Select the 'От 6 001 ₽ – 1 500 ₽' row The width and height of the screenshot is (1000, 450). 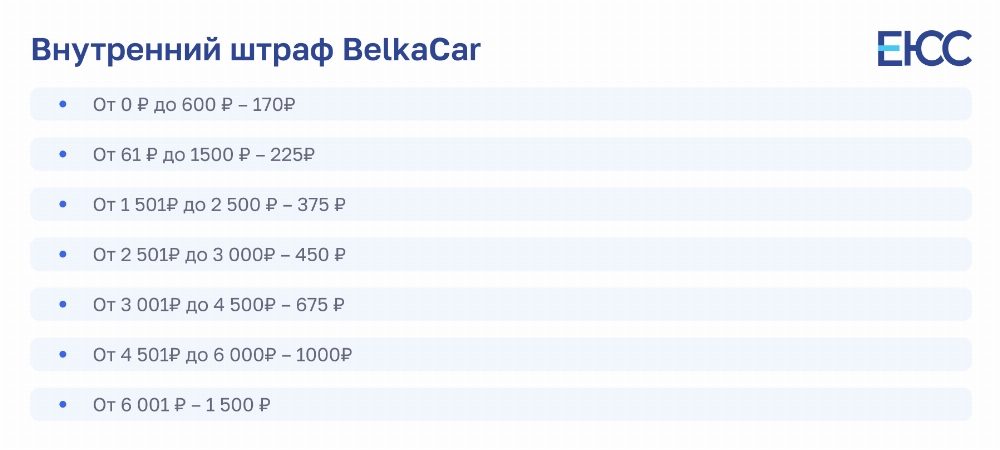[501, 404]
